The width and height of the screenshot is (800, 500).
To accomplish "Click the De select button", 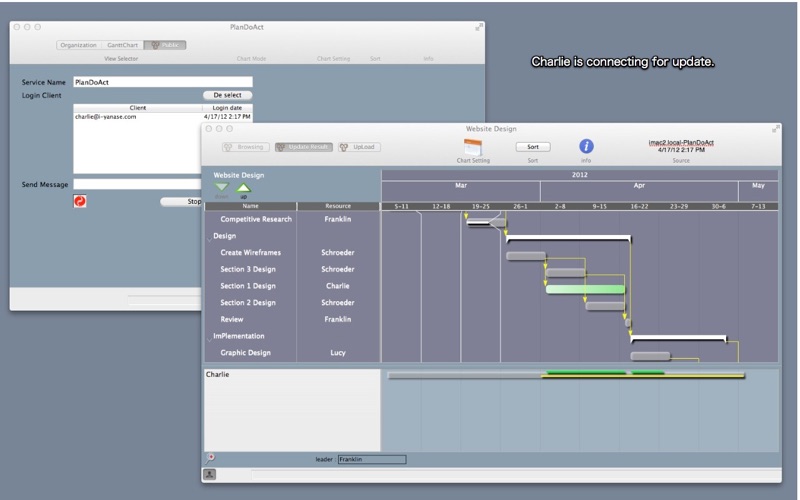I will pos(228,95).
